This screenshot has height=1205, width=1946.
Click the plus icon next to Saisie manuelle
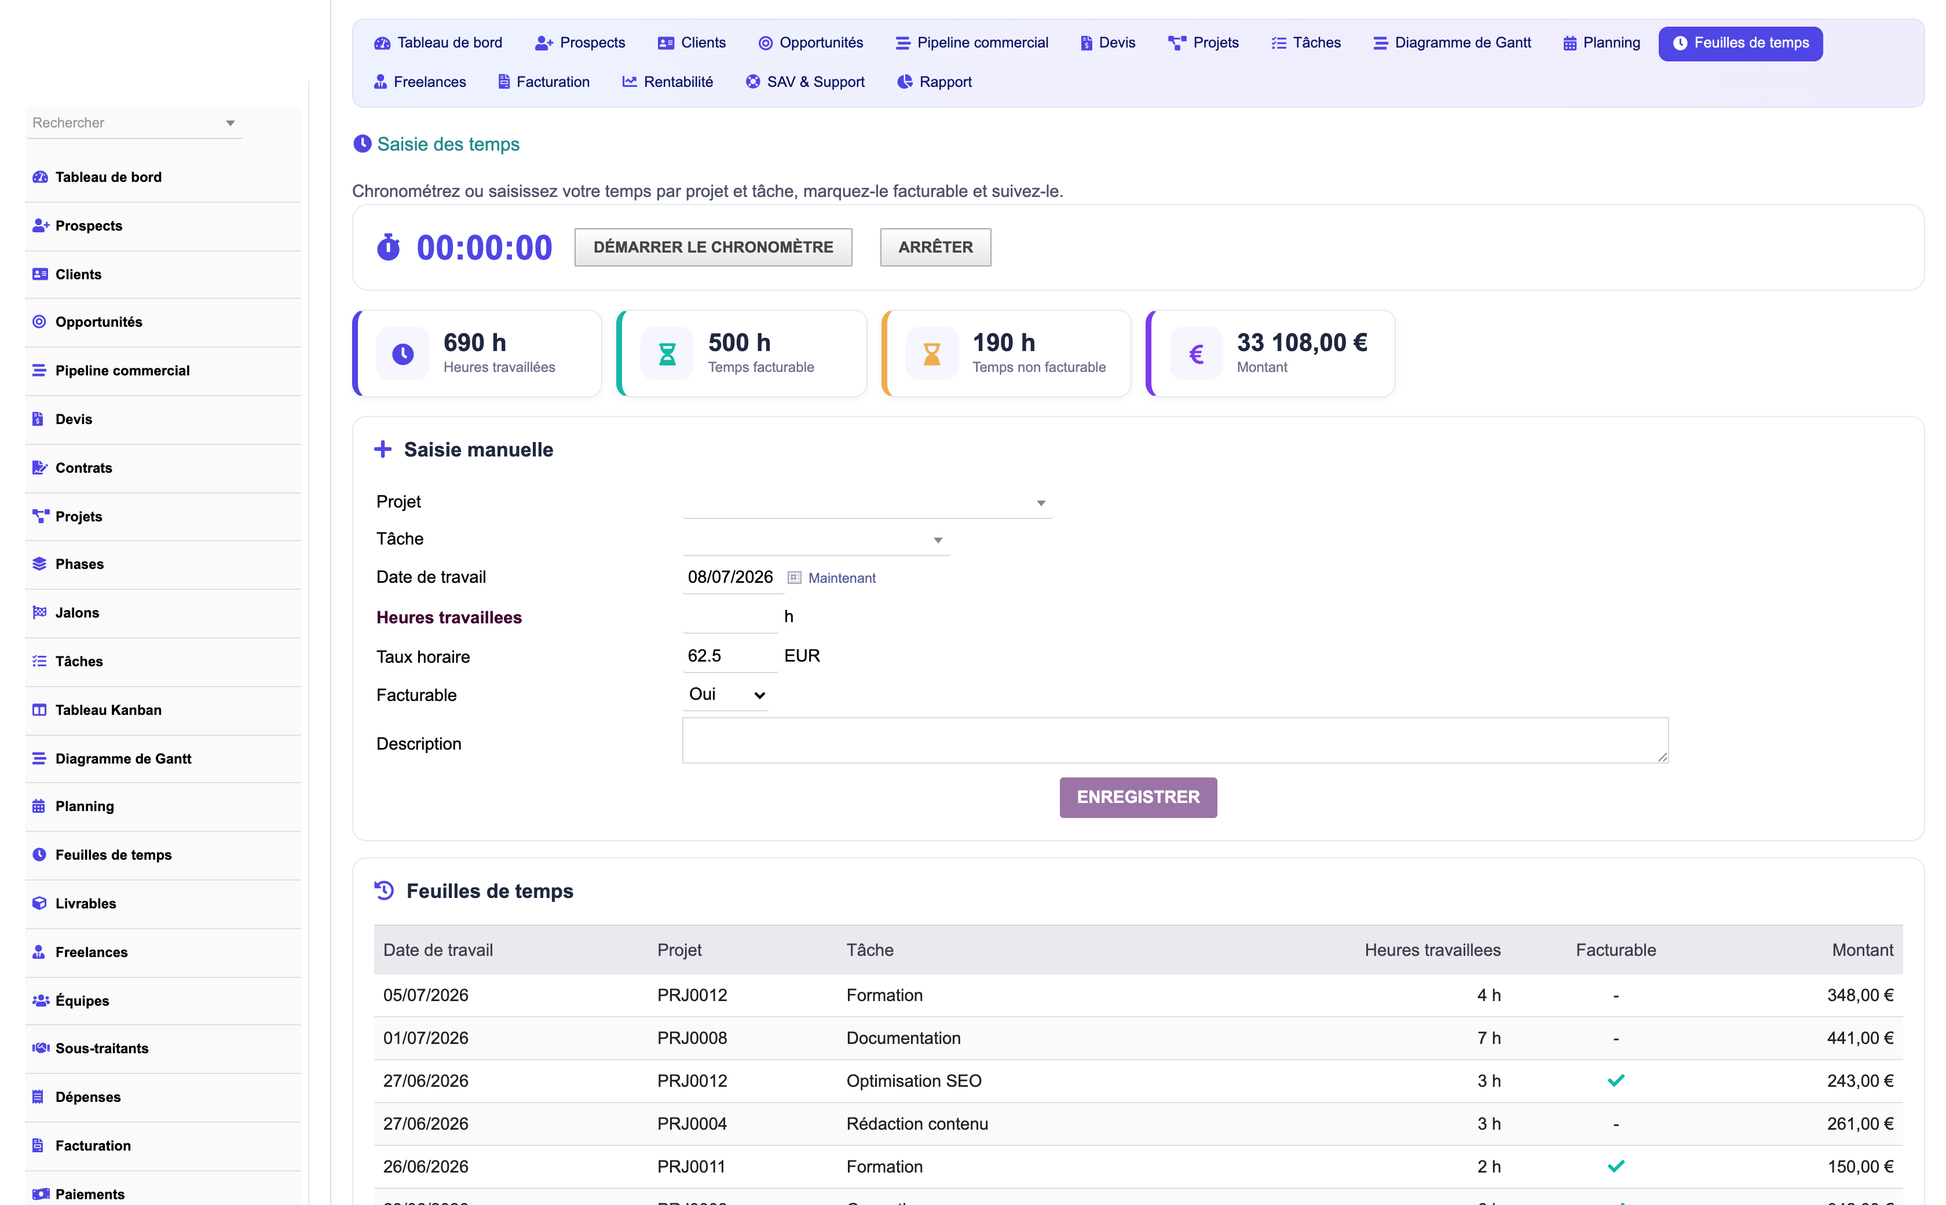[x=383, y=449]
